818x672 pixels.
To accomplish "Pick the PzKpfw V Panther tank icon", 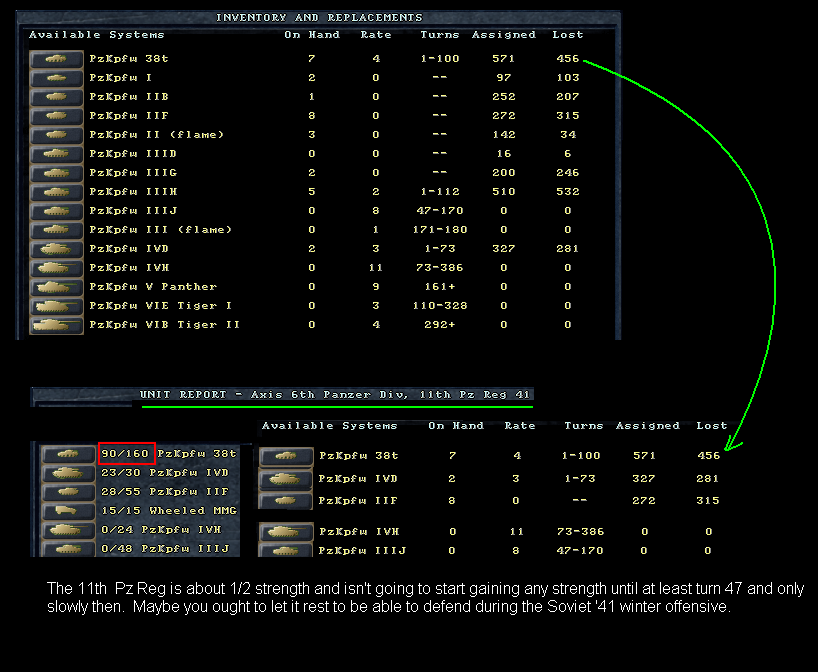I will tap(56, 287).
